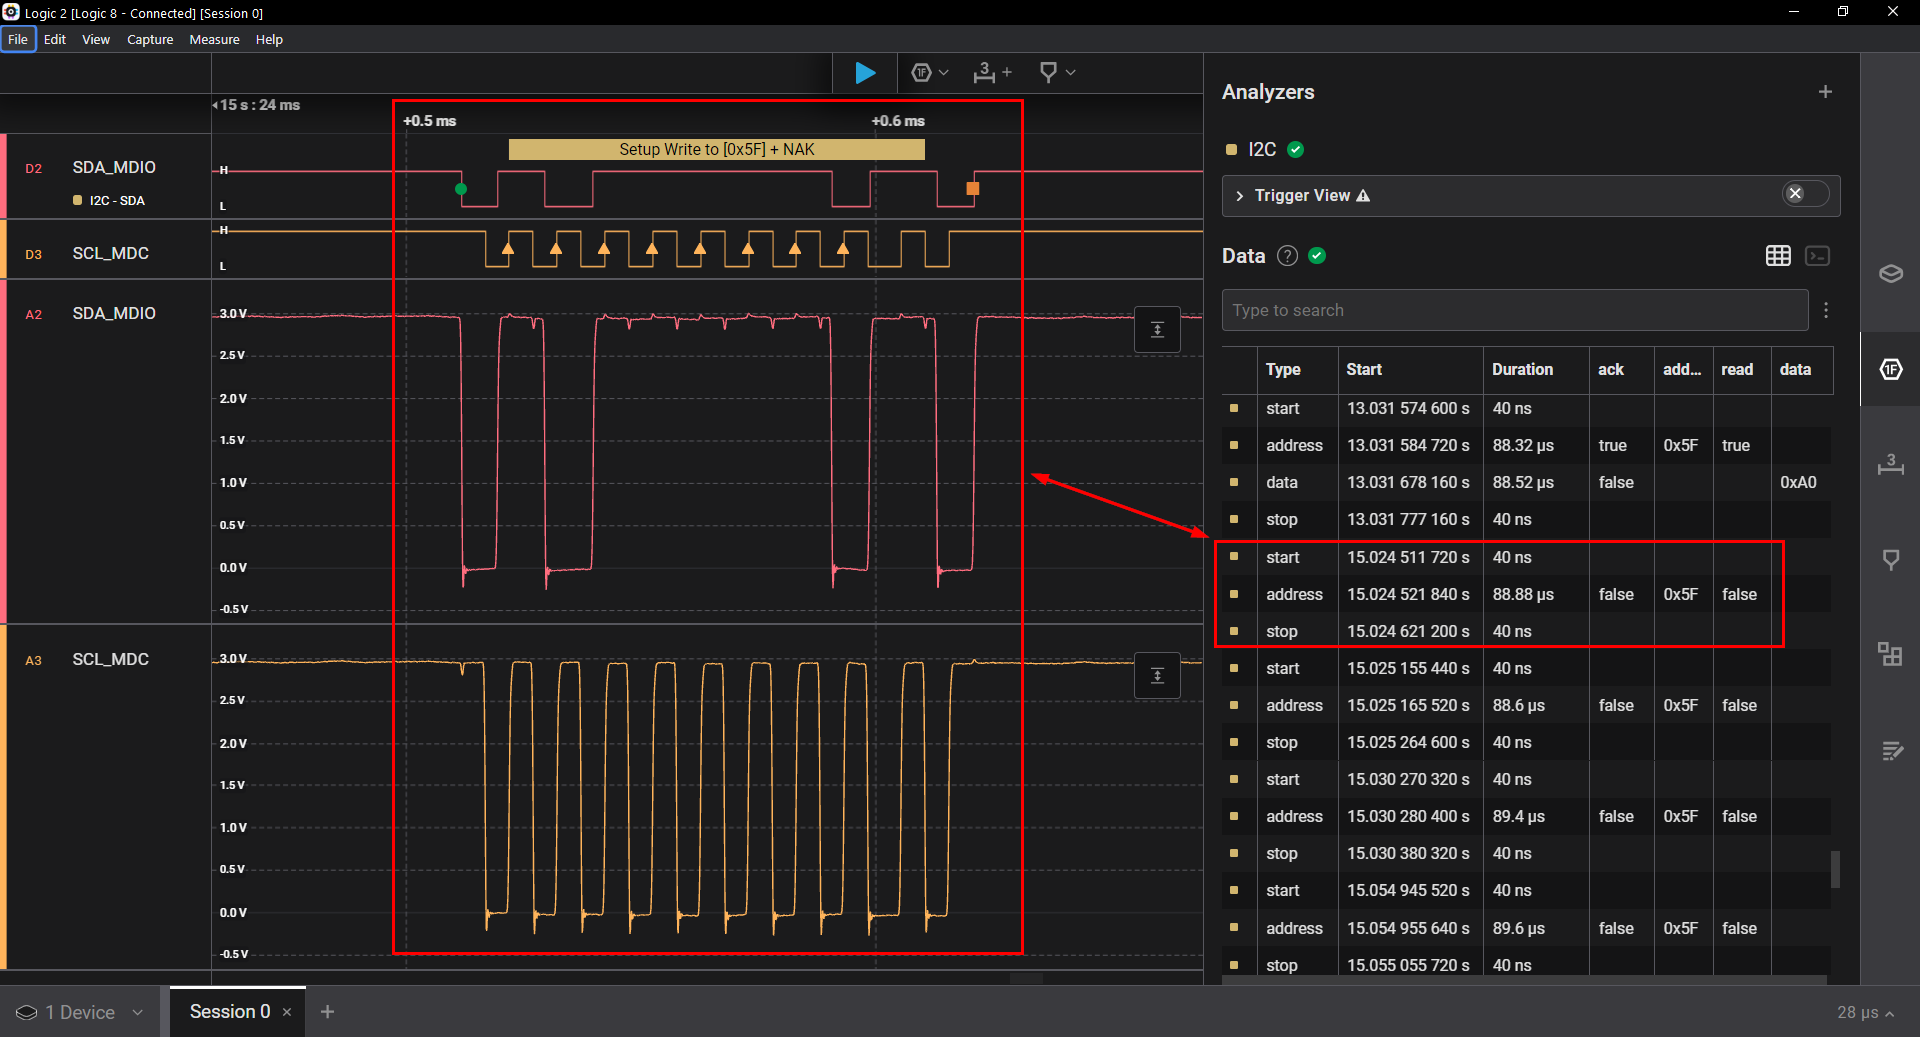Click the data table vertical scrollbar
This screenshot has height=1037, width=1920.
pyautogui.click(x=1835, y=869)
